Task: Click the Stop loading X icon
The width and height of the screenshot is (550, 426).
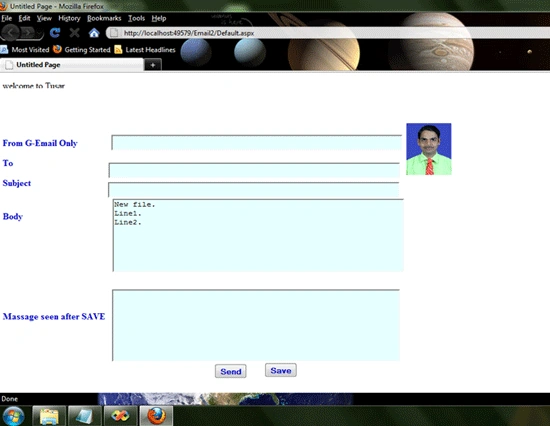Action: [74, 33]
